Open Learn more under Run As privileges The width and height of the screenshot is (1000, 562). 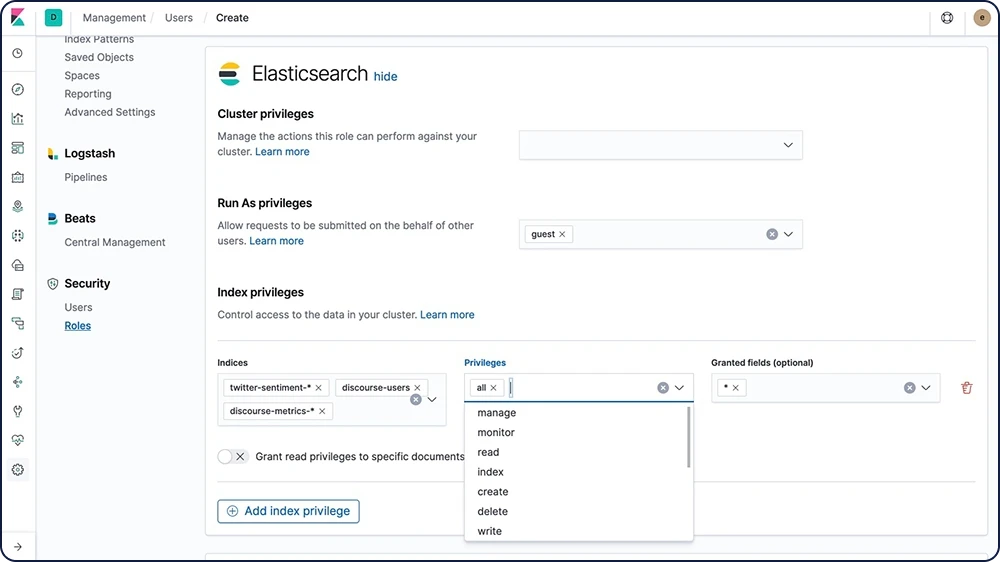click(276, 241)
